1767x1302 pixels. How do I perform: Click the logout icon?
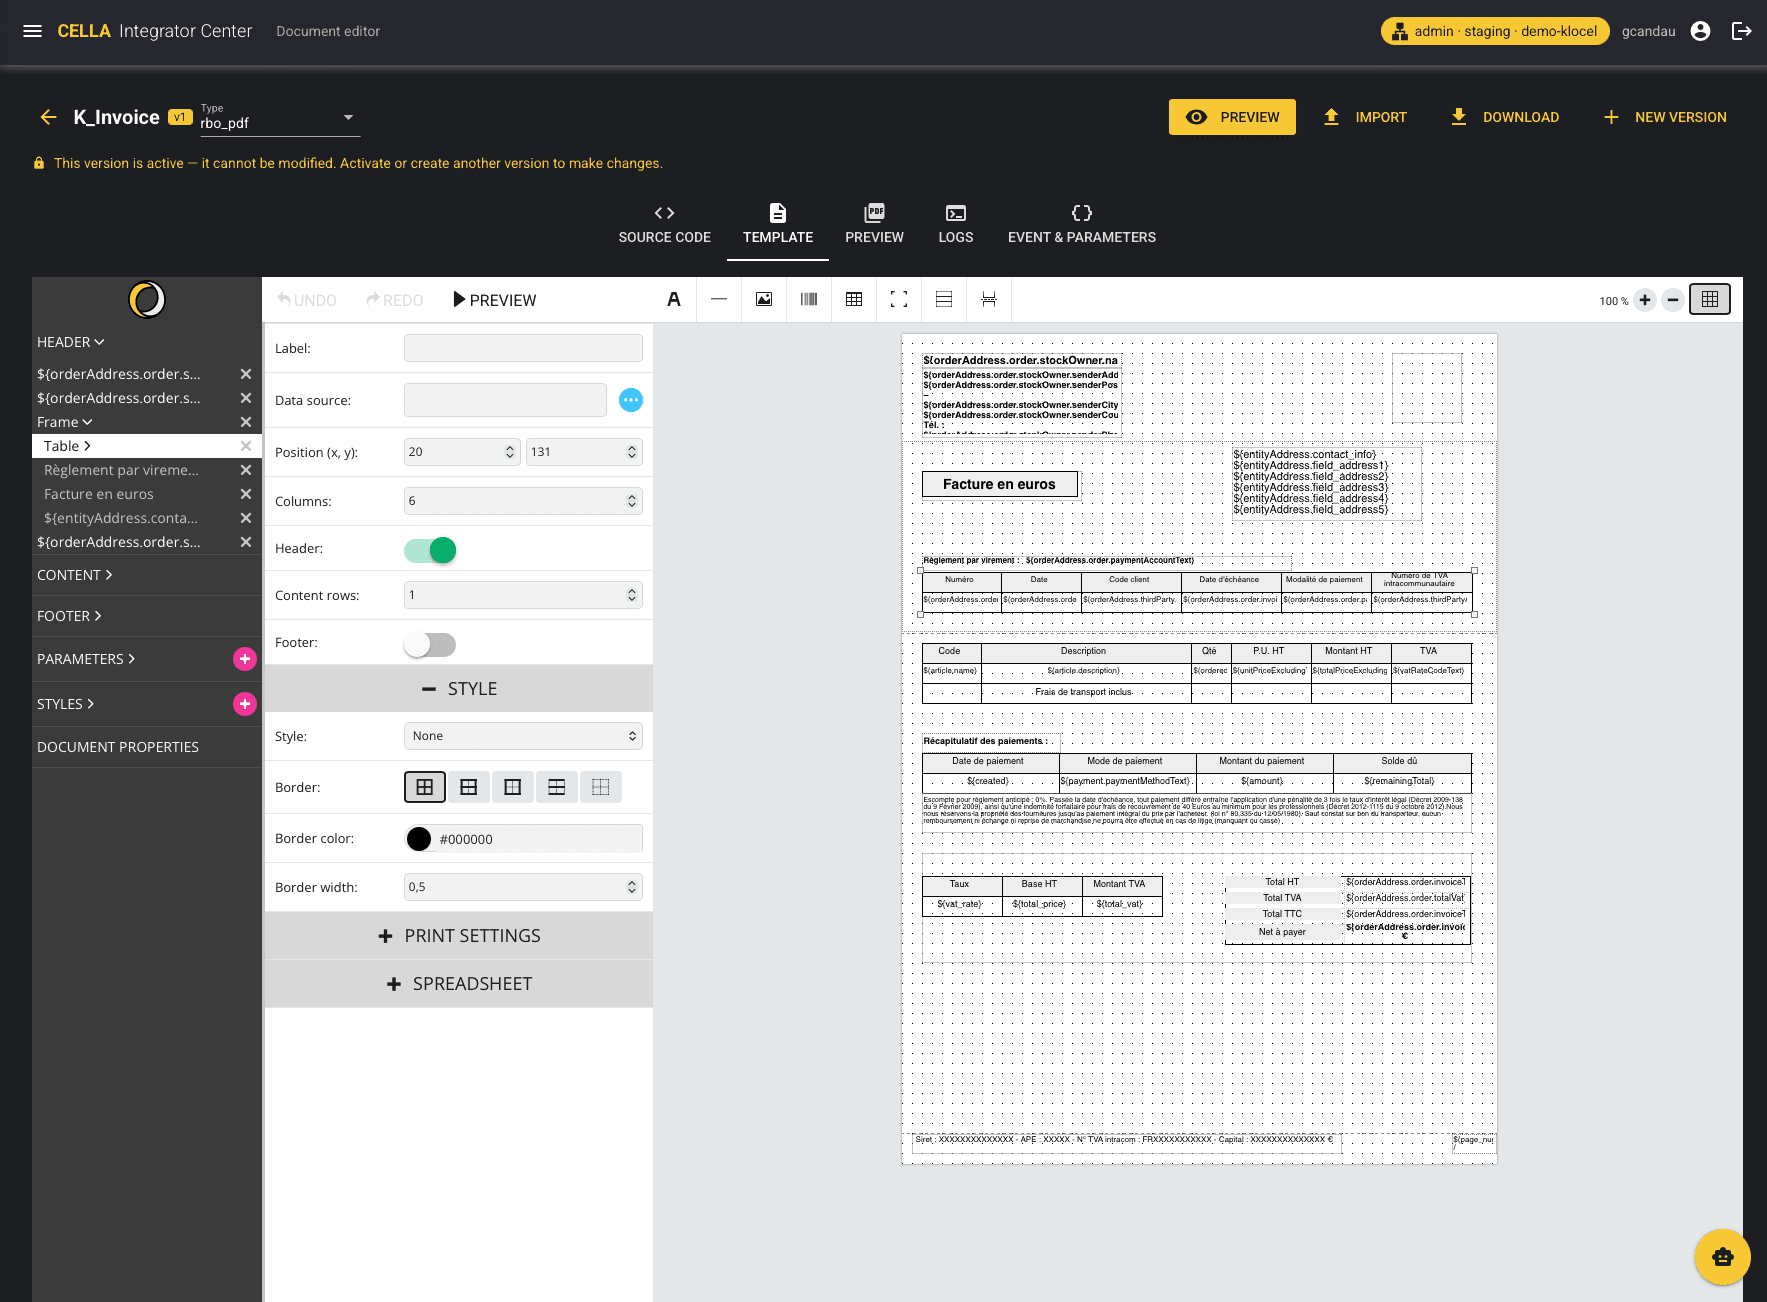[1741, 31]
